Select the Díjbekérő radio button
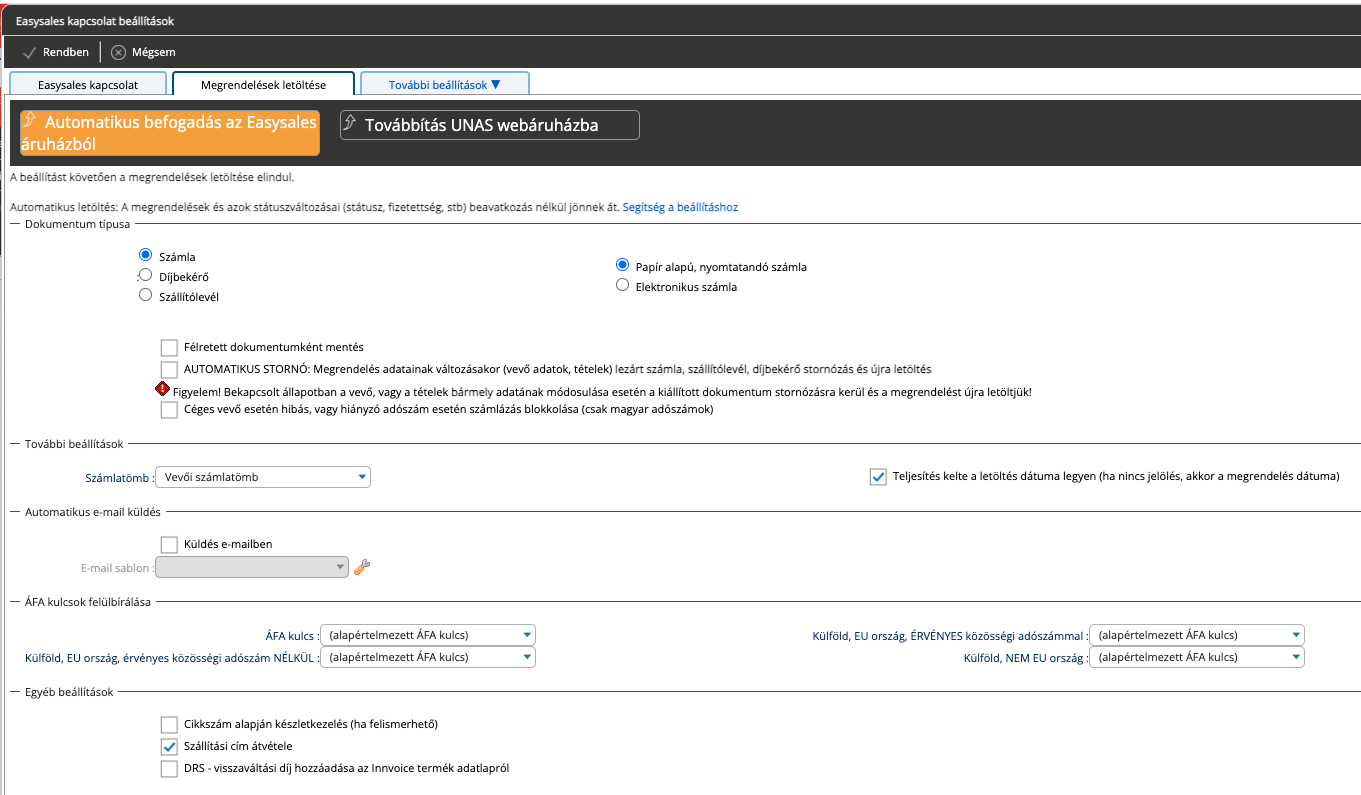1361x795 pixels. 145,275
